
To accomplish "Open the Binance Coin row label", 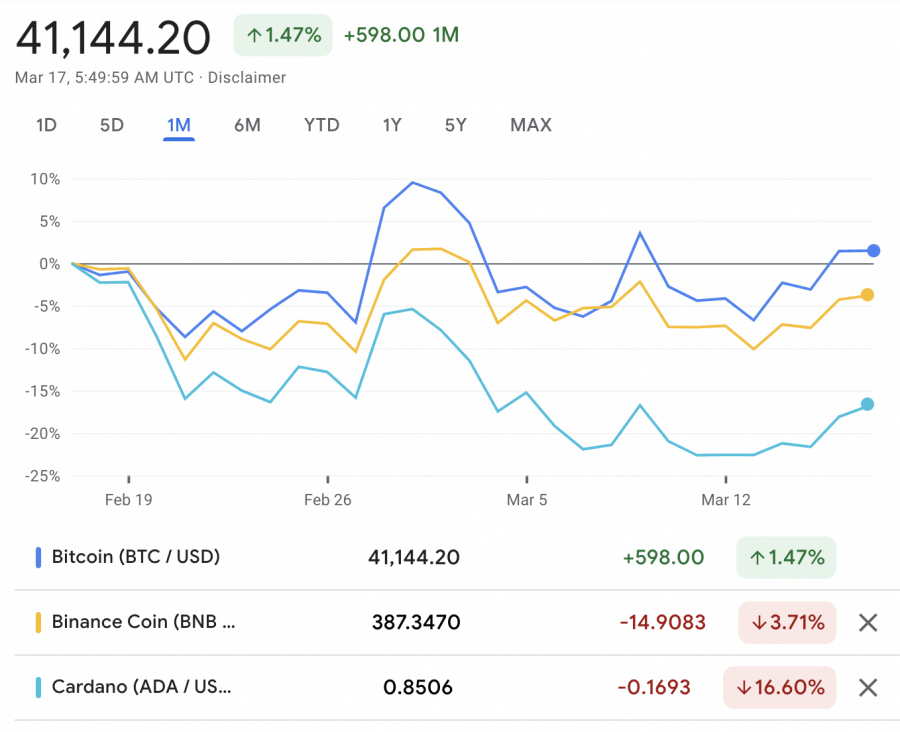I will 144,623.
